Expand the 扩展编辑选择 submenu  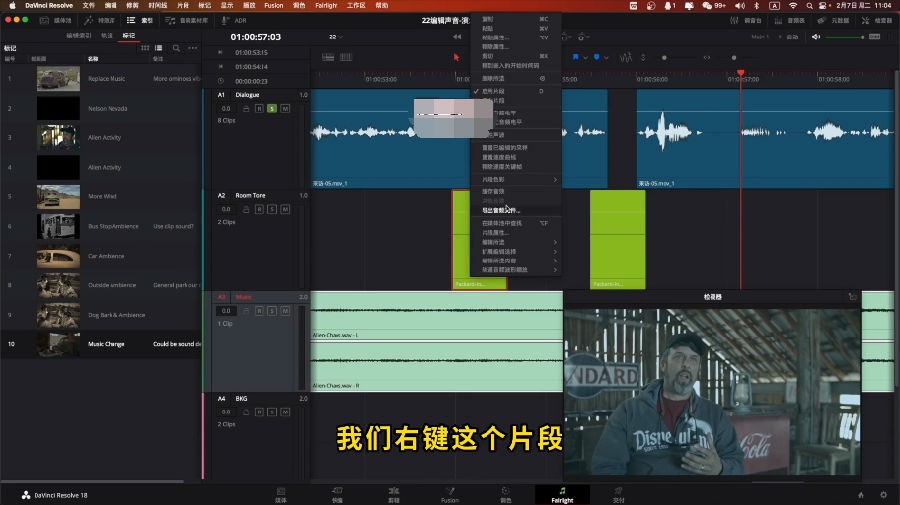coord(515,251)
